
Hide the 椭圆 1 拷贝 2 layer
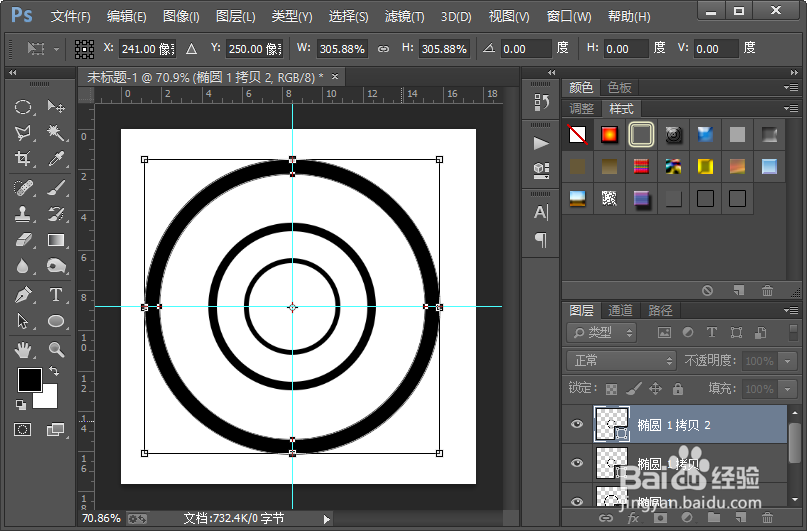tap(576, 424)
